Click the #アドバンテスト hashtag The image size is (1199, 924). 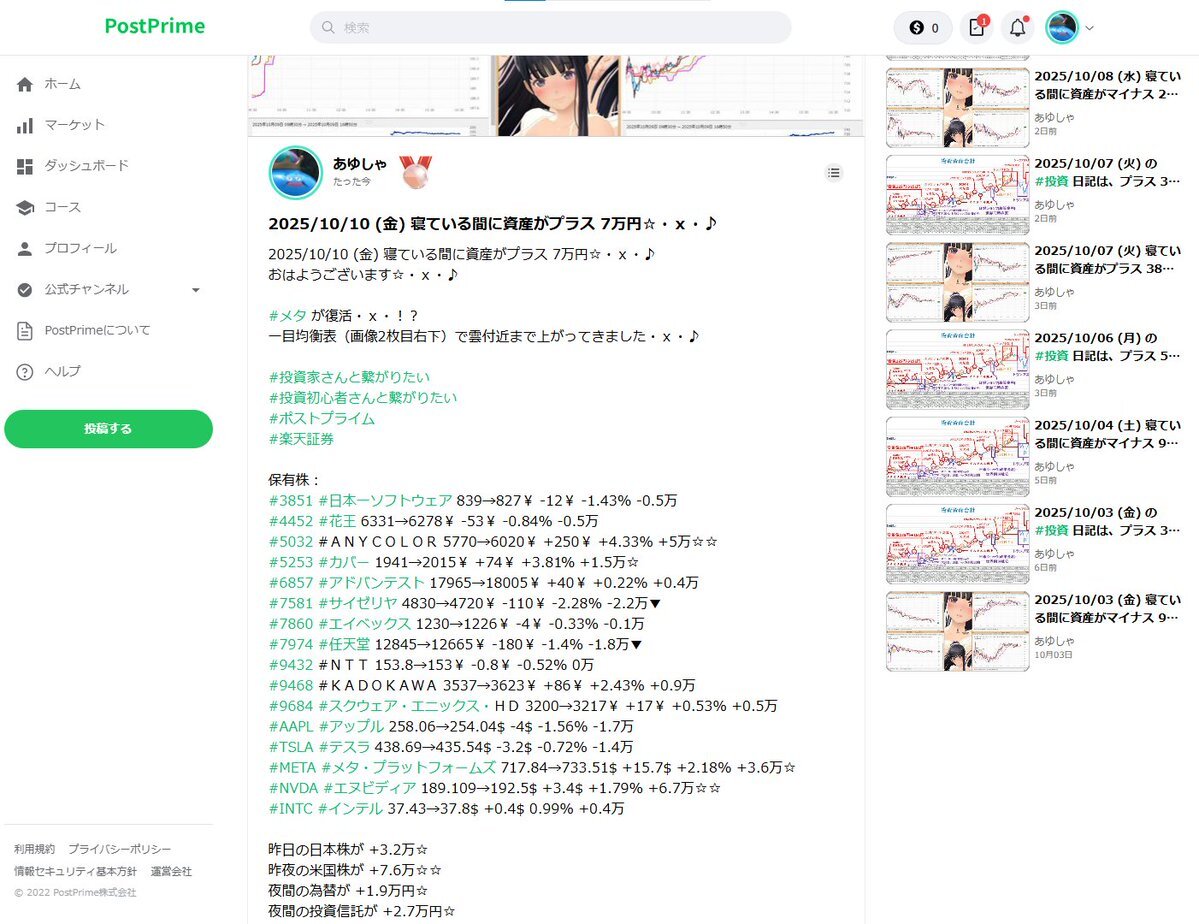click(371, 583)
